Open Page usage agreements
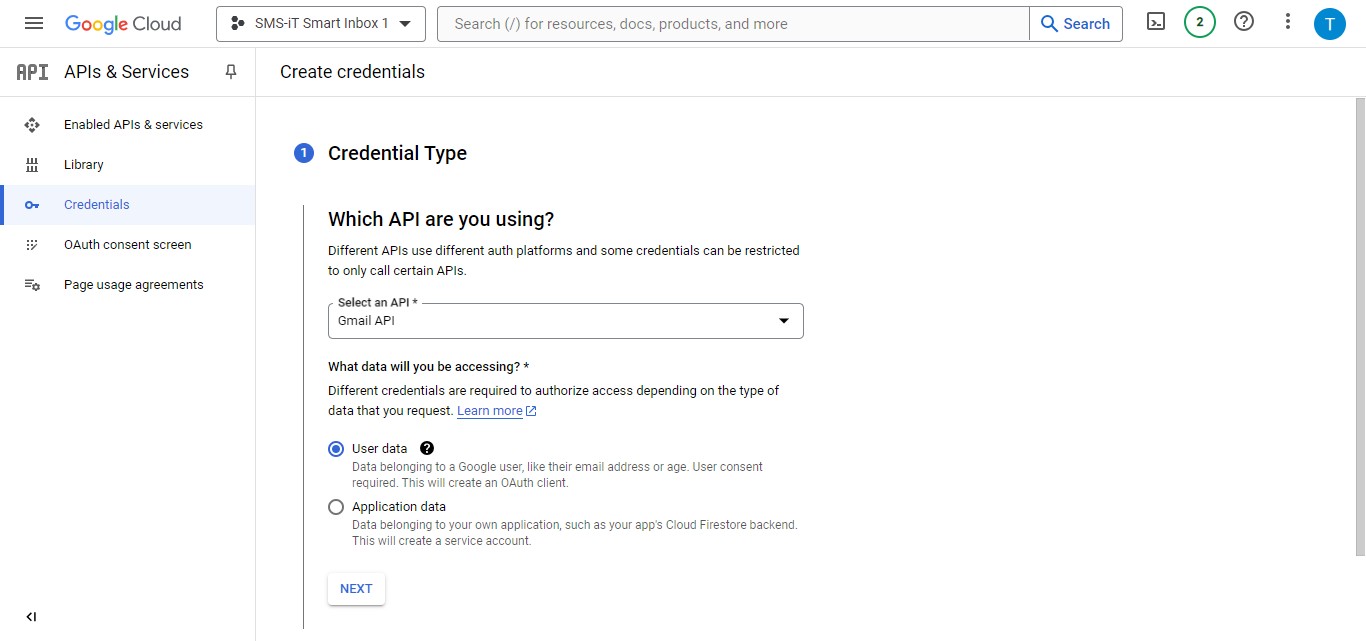1366x641 pixels. click(x=133, y=284)
